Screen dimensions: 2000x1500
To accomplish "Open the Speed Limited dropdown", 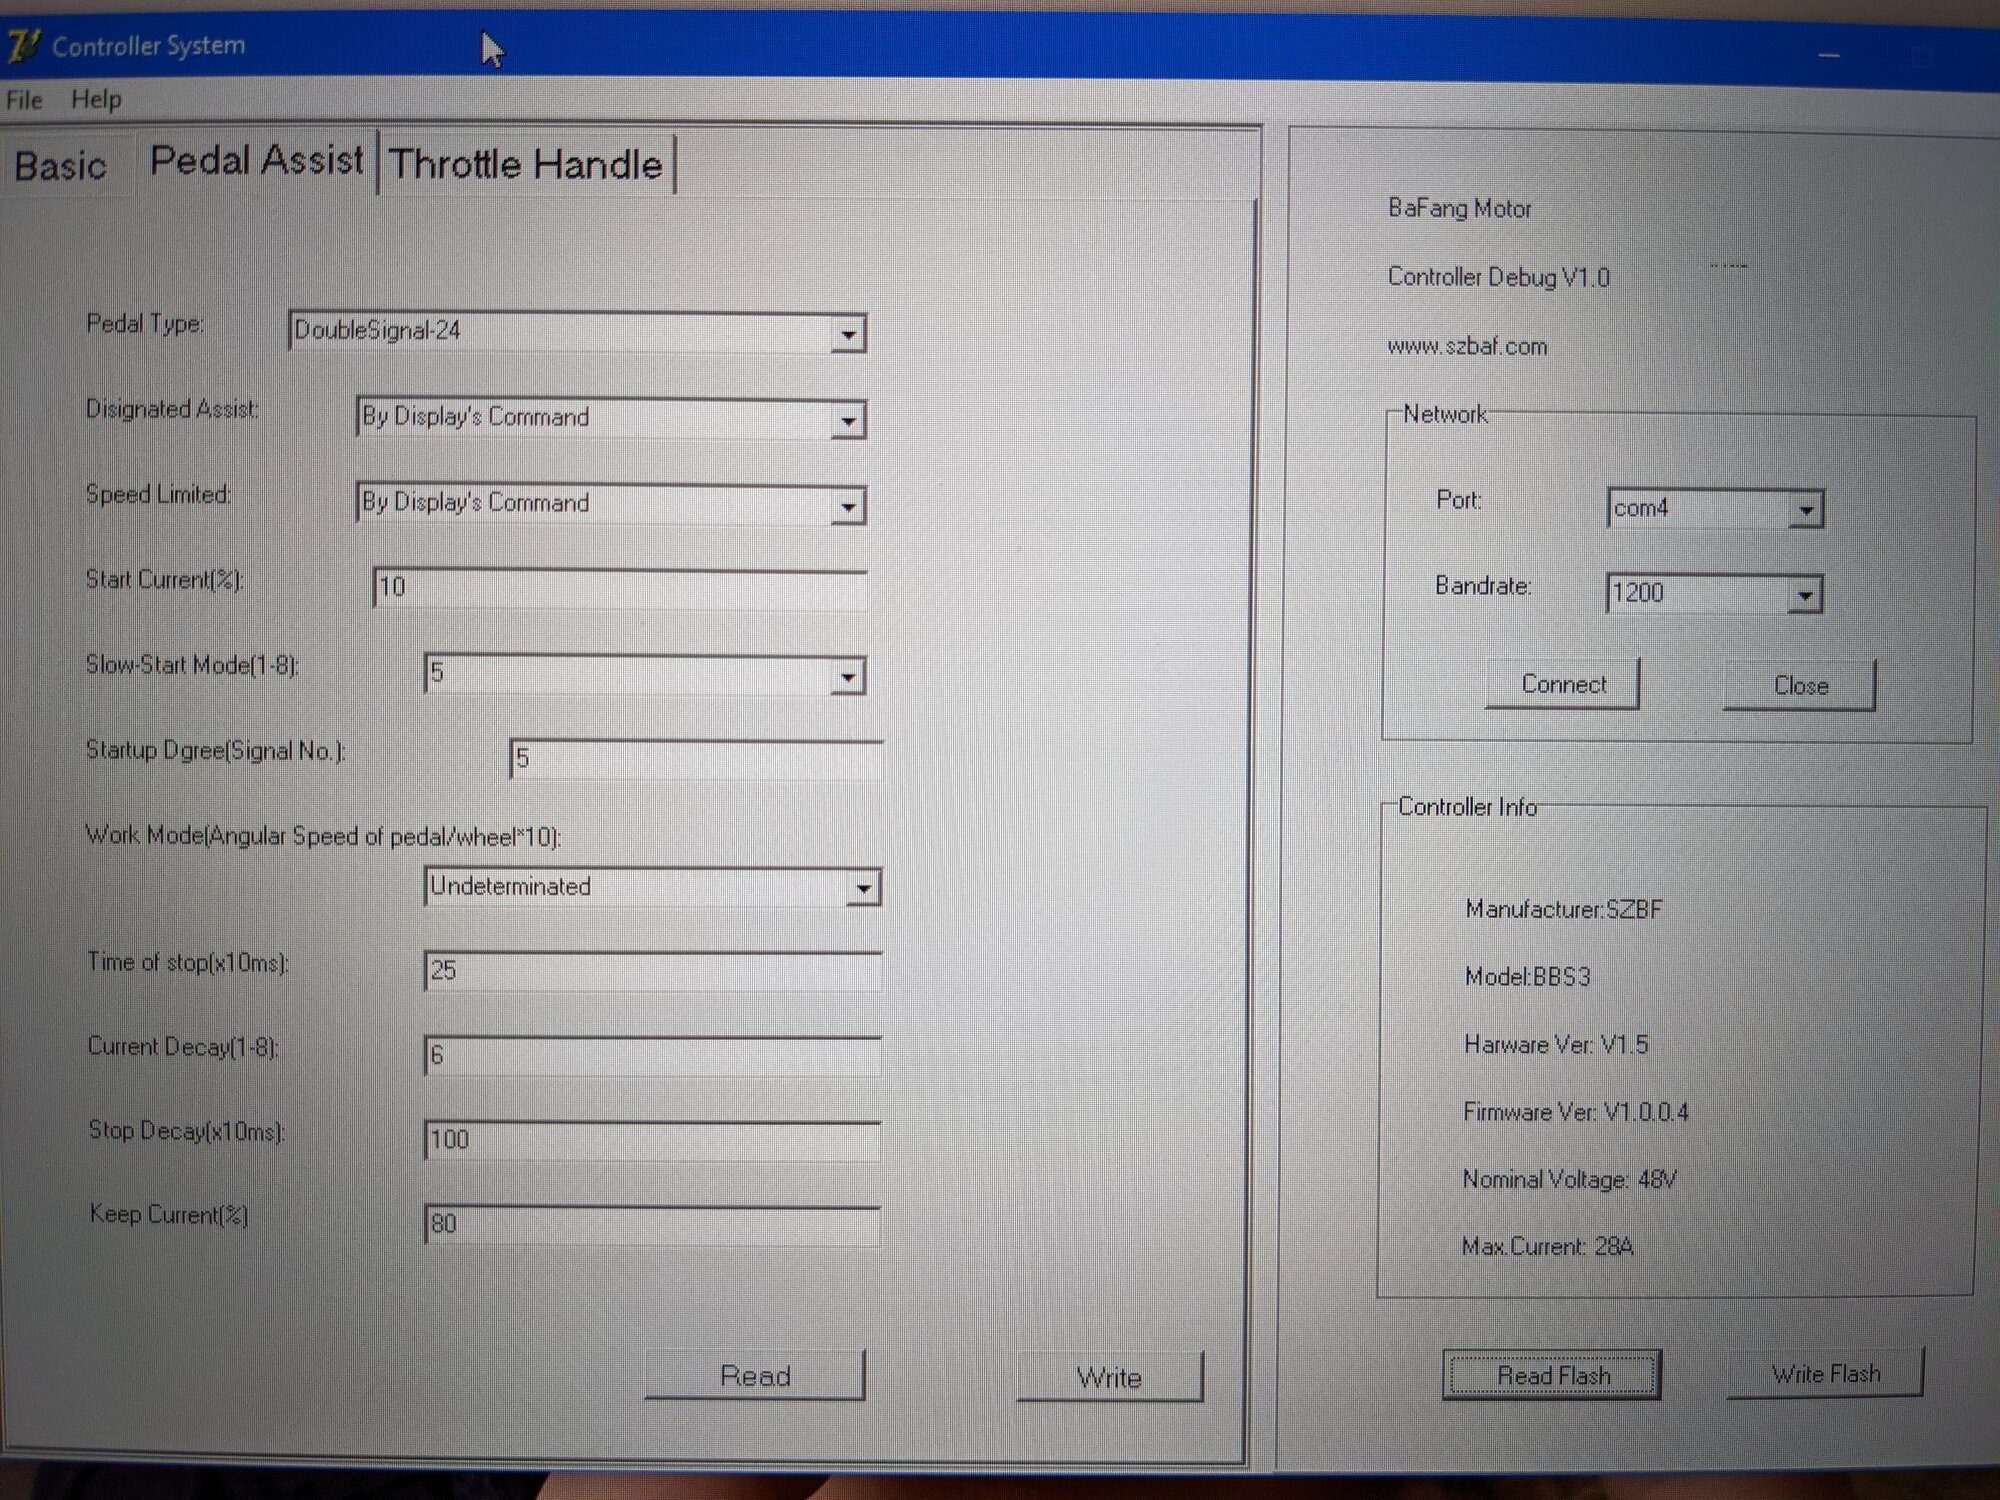I will coord(847,507).
